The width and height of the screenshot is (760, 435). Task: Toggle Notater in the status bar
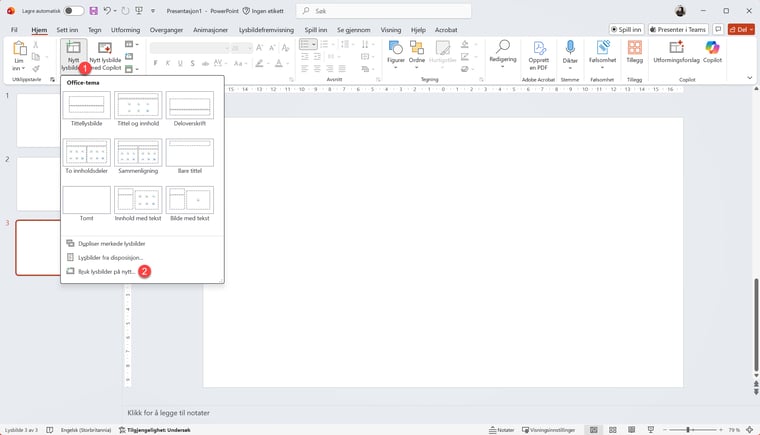pos(501,430)
